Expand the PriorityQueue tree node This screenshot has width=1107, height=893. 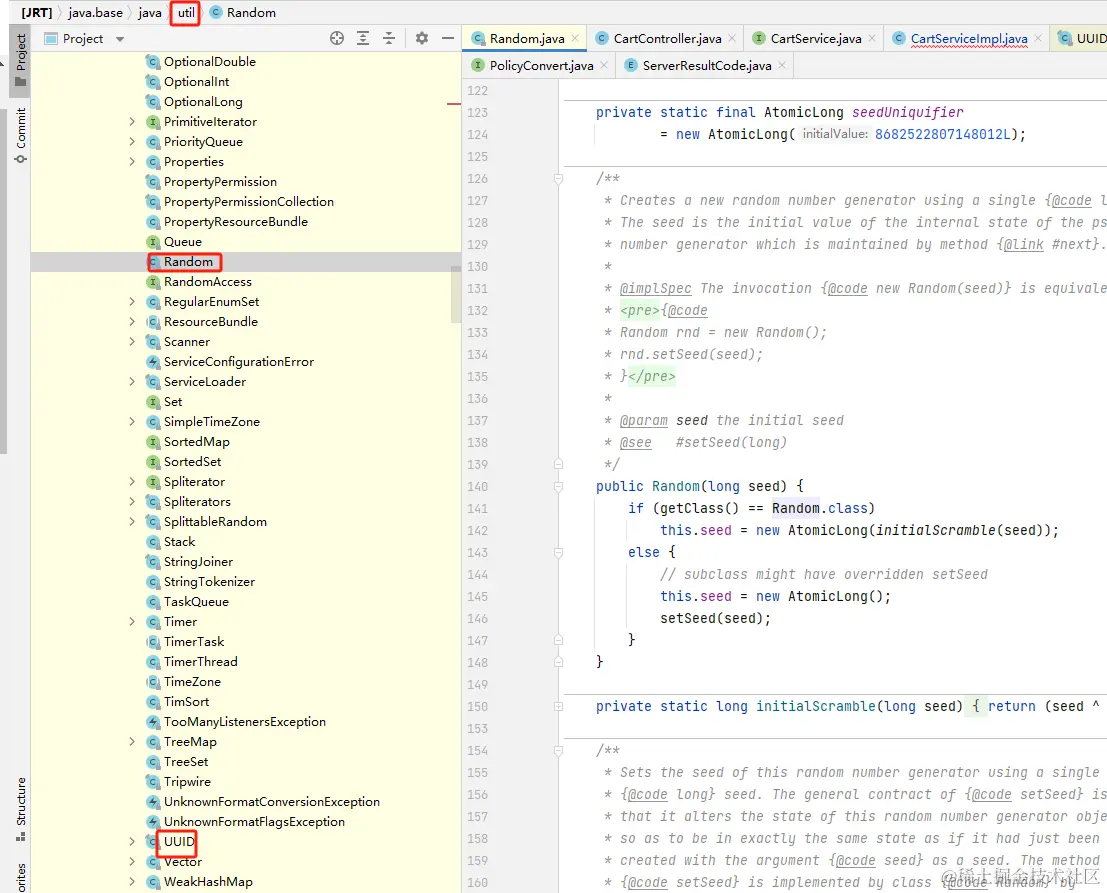[132, 142]
